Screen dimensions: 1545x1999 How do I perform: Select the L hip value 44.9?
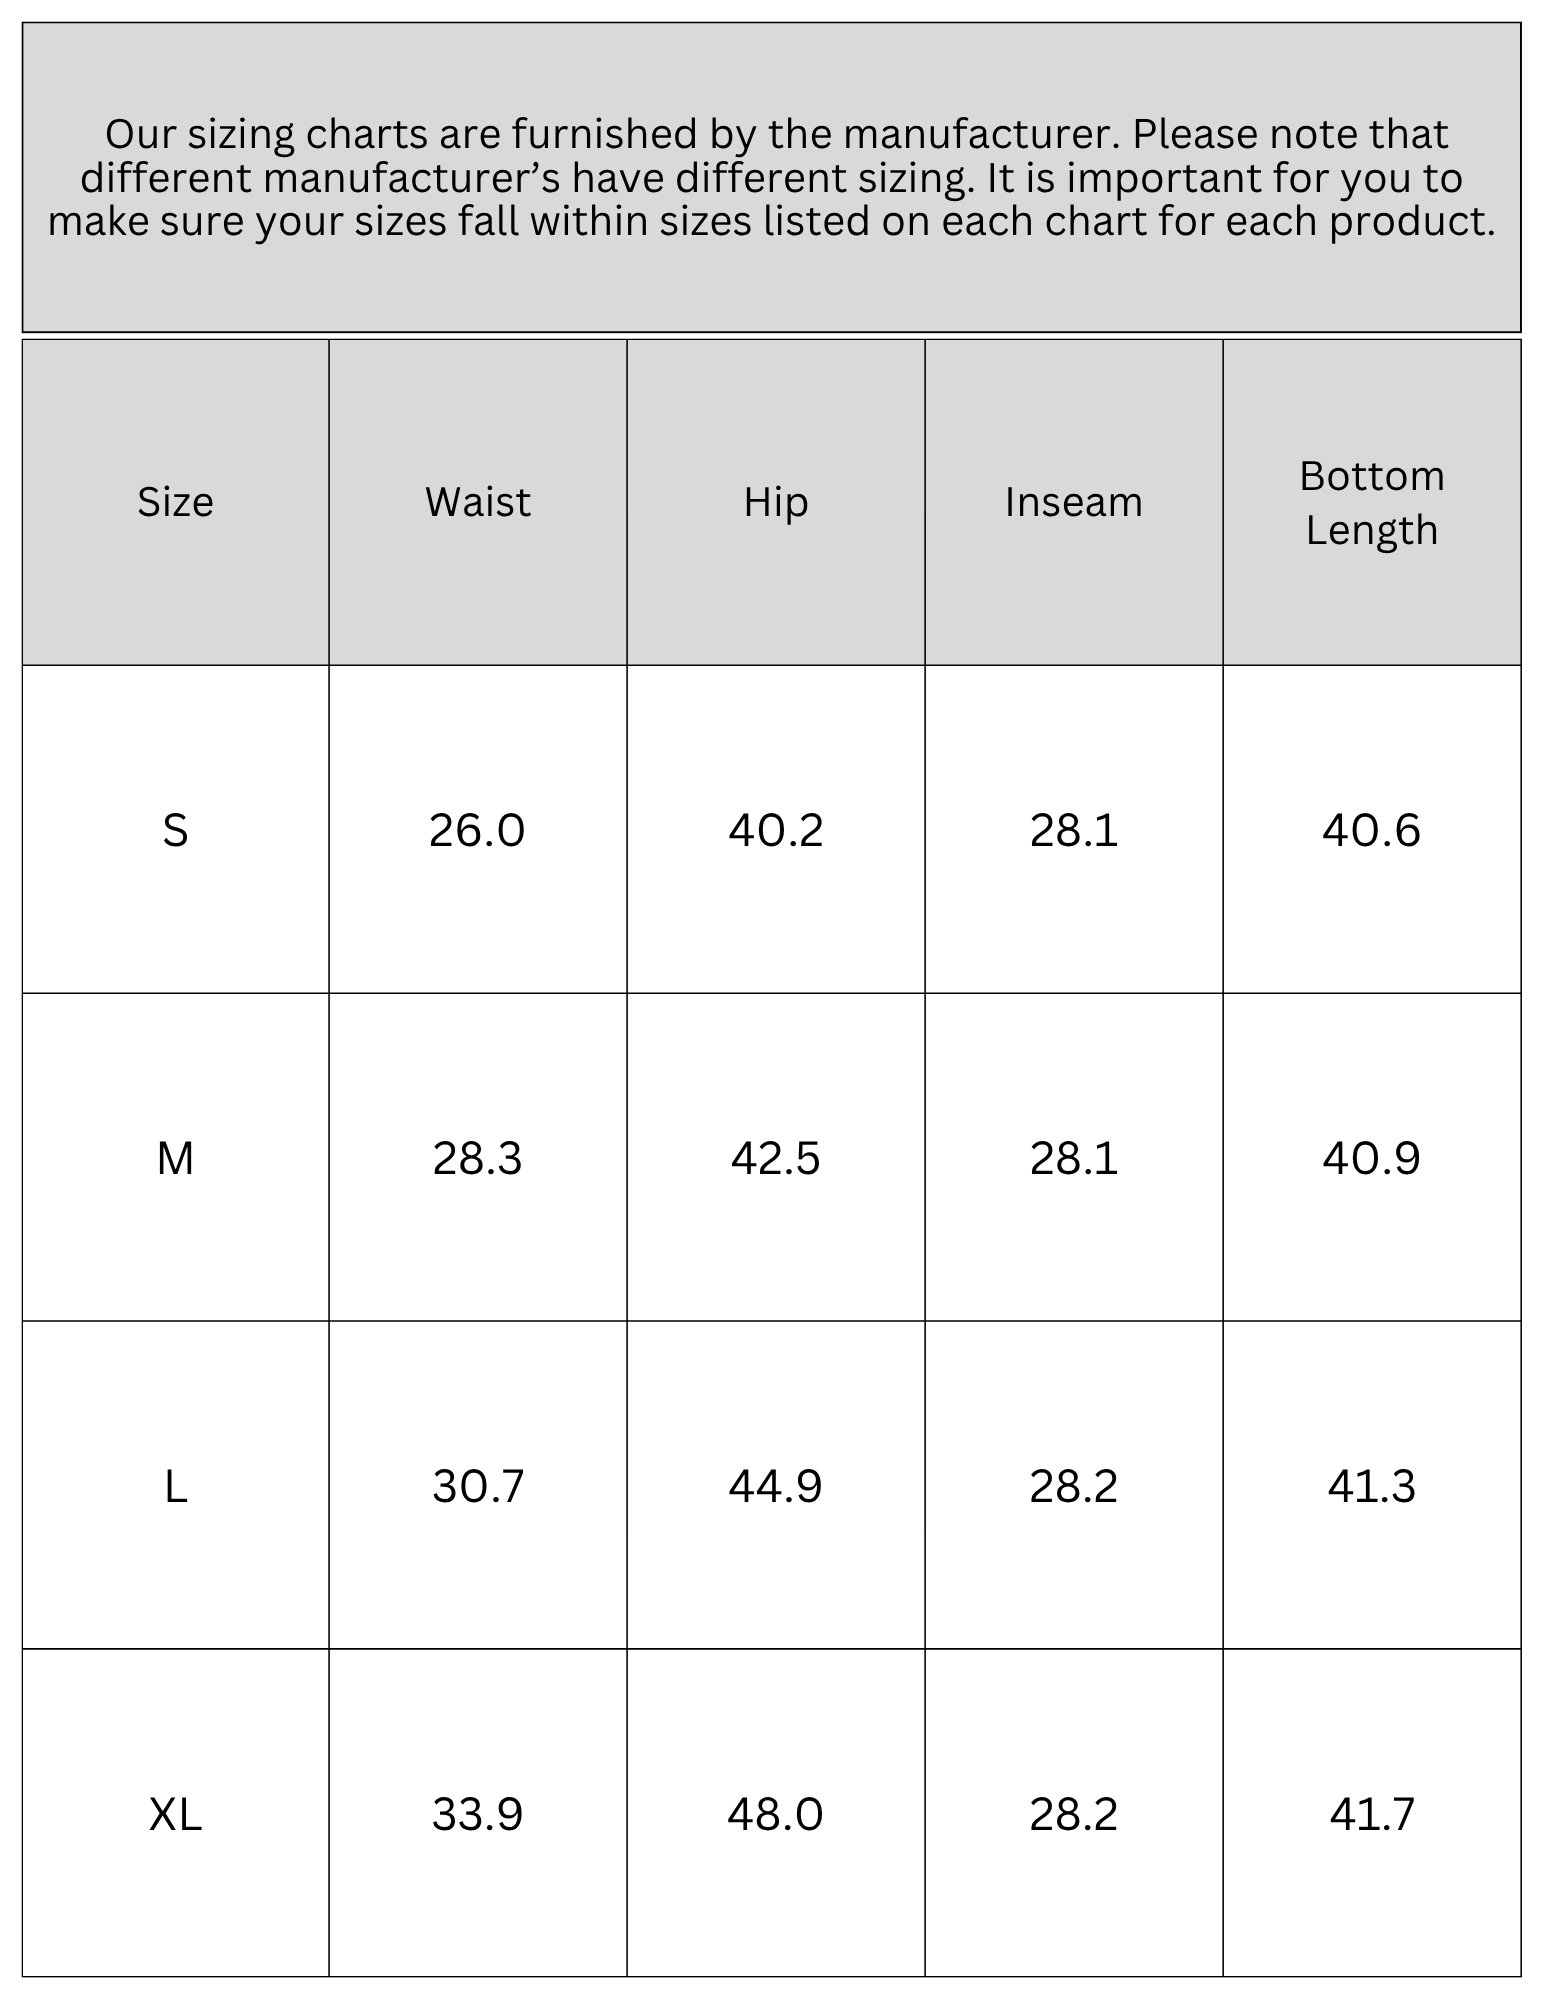click(x=776, y=1486)
